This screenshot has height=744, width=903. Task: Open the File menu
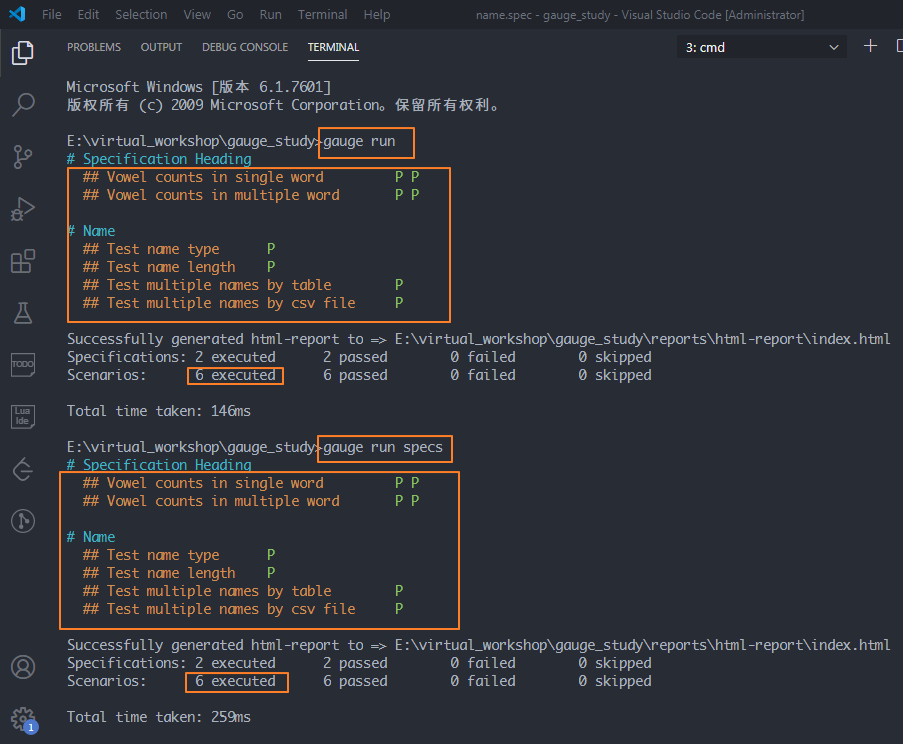point(52,14)
